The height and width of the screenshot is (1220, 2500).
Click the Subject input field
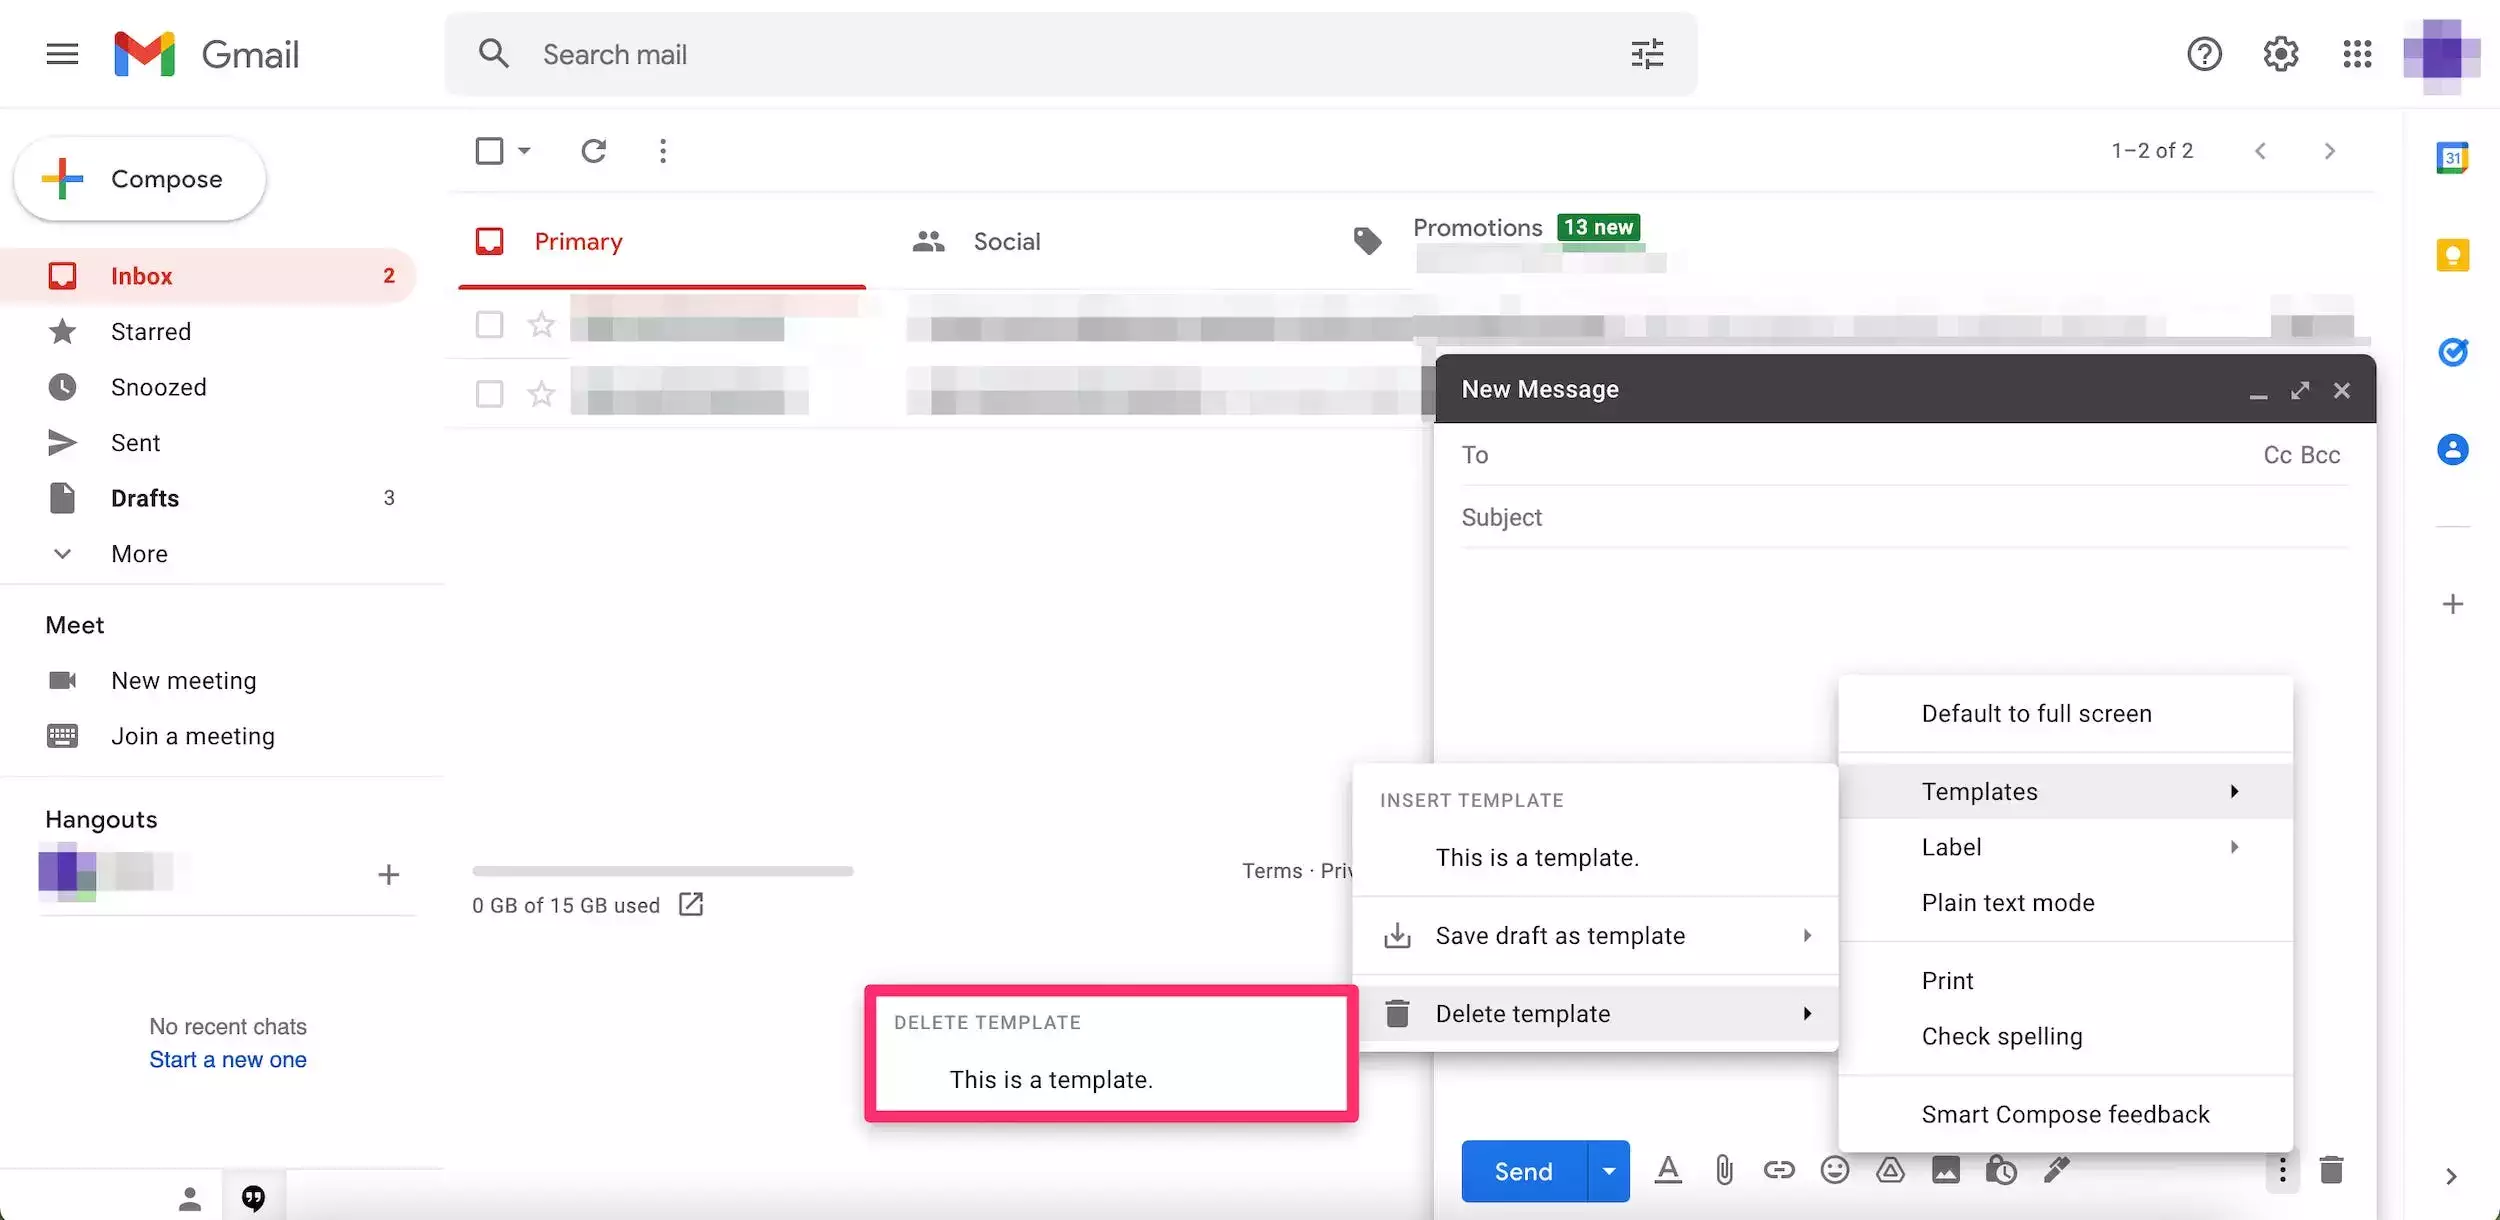(1900, 517)
